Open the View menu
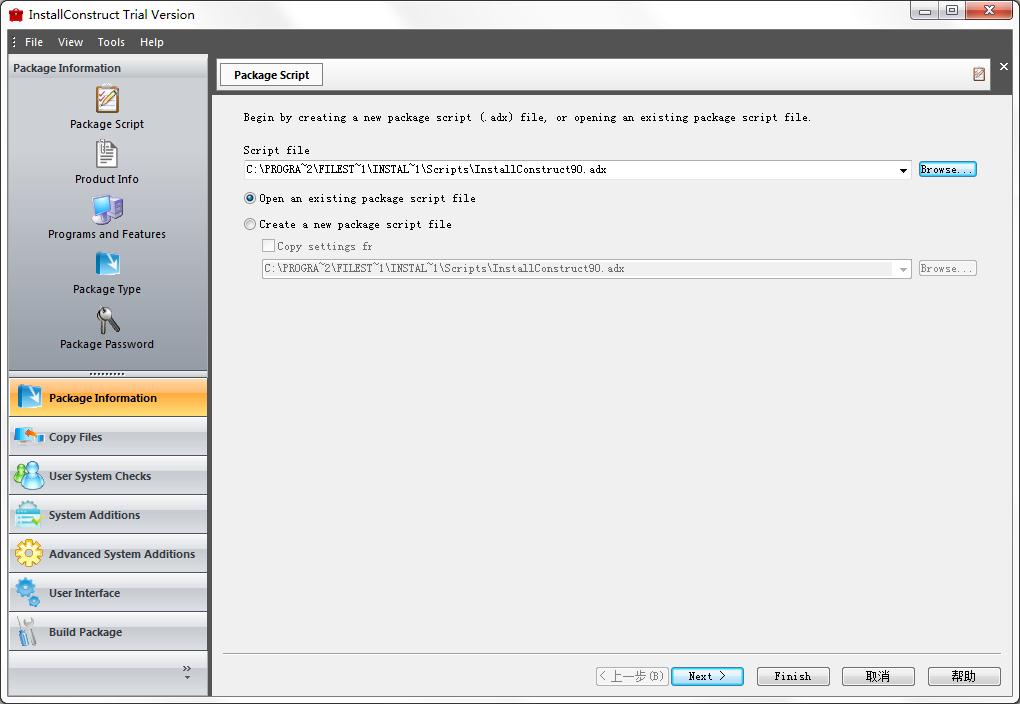Screen dimensions: 1020x704 pyautogui.click(x=70, y=42)
